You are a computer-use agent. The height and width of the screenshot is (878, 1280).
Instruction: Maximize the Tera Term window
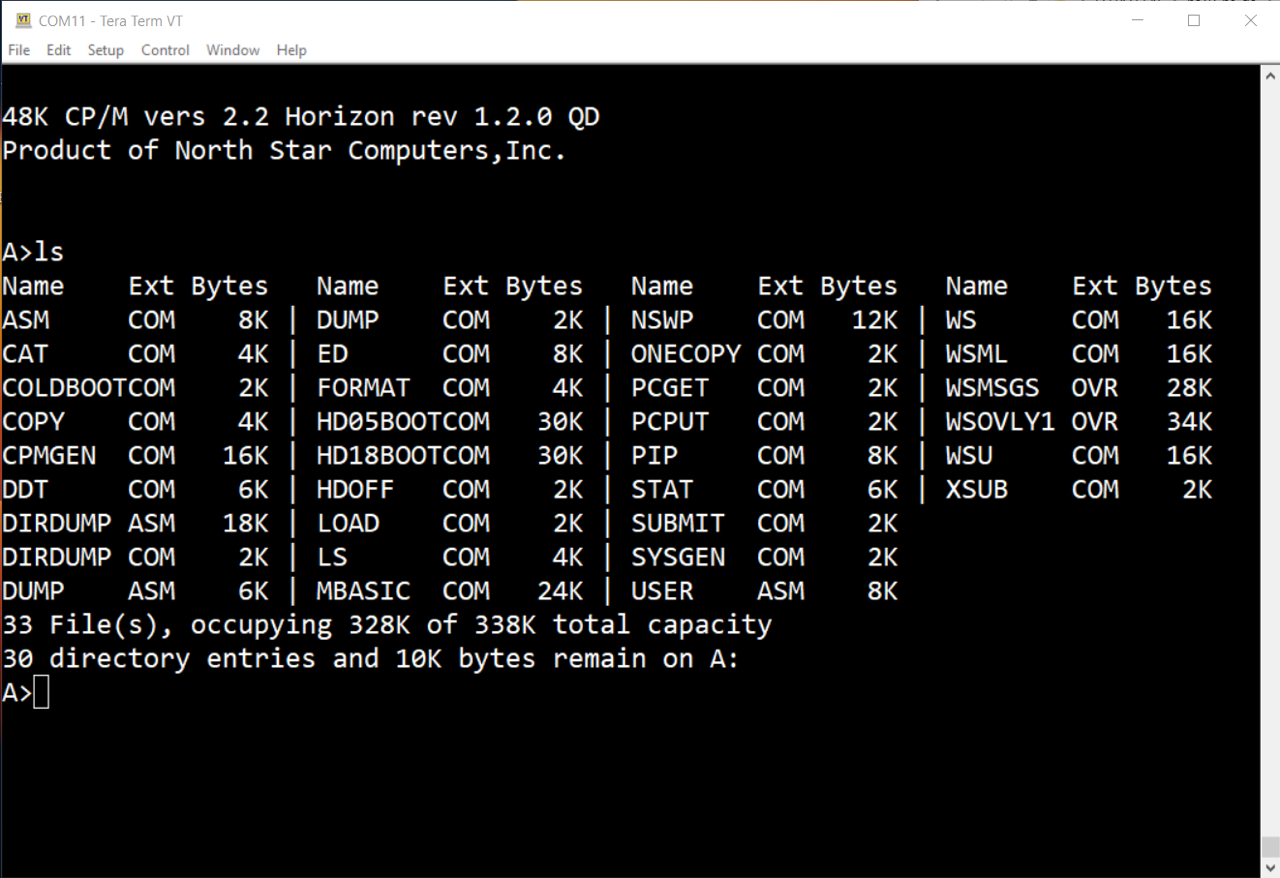coord(1193,21)
